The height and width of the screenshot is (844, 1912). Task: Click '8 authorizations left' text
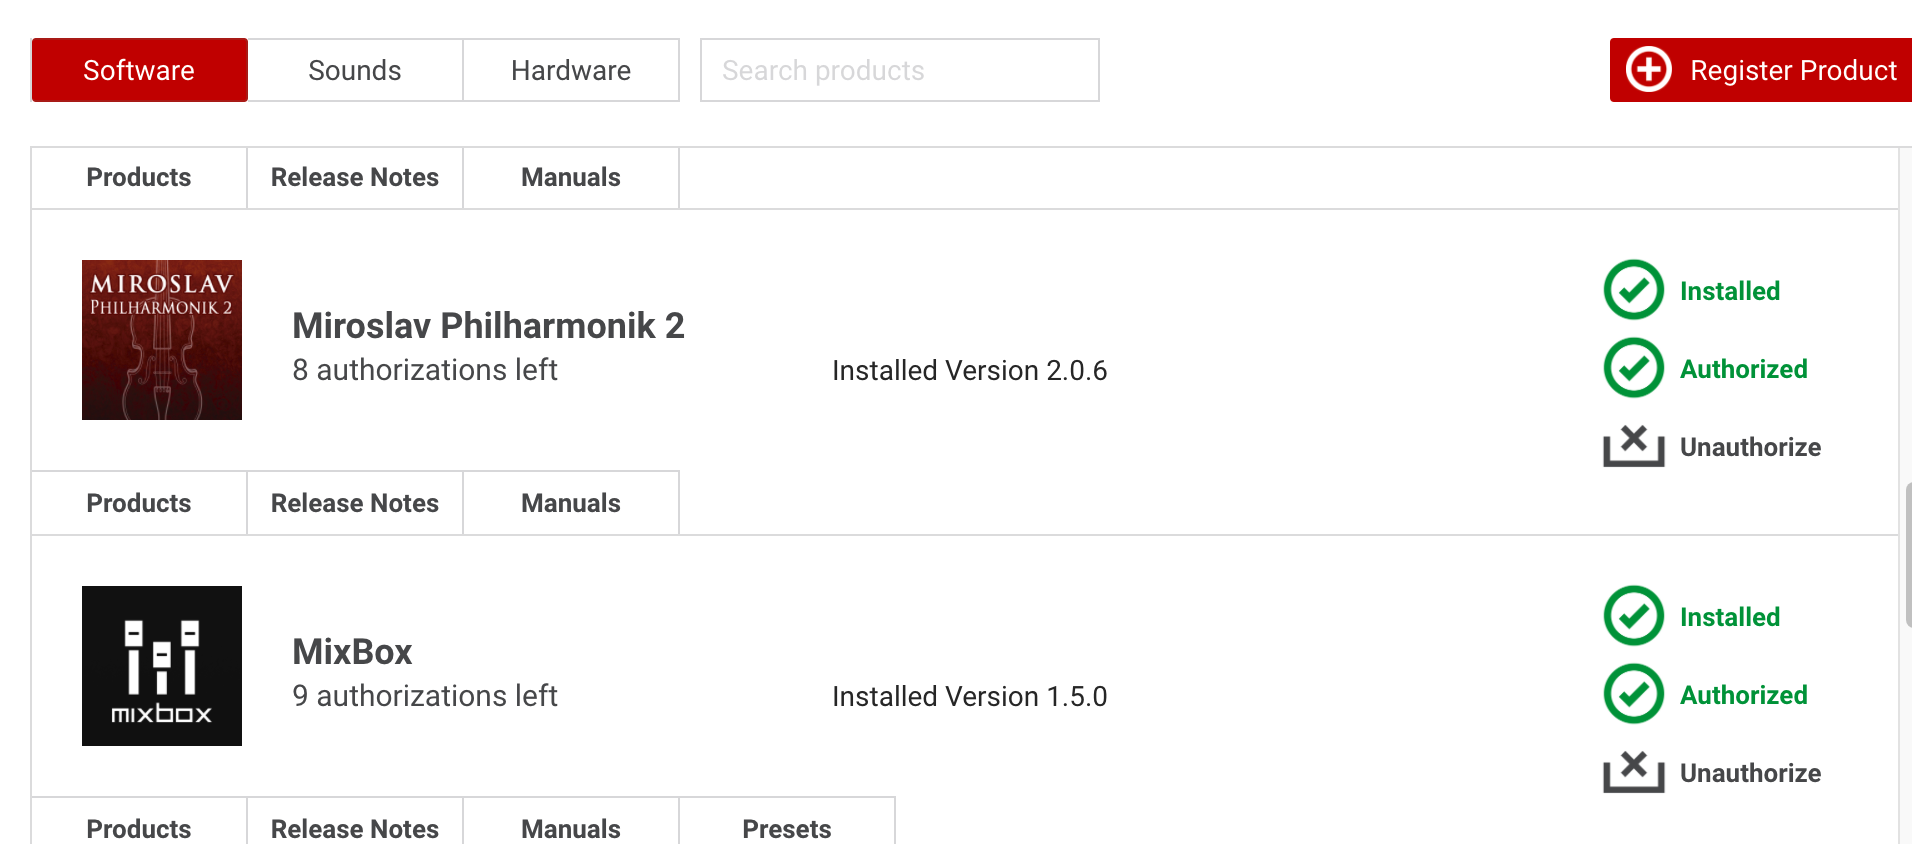[x=425, y=370]
